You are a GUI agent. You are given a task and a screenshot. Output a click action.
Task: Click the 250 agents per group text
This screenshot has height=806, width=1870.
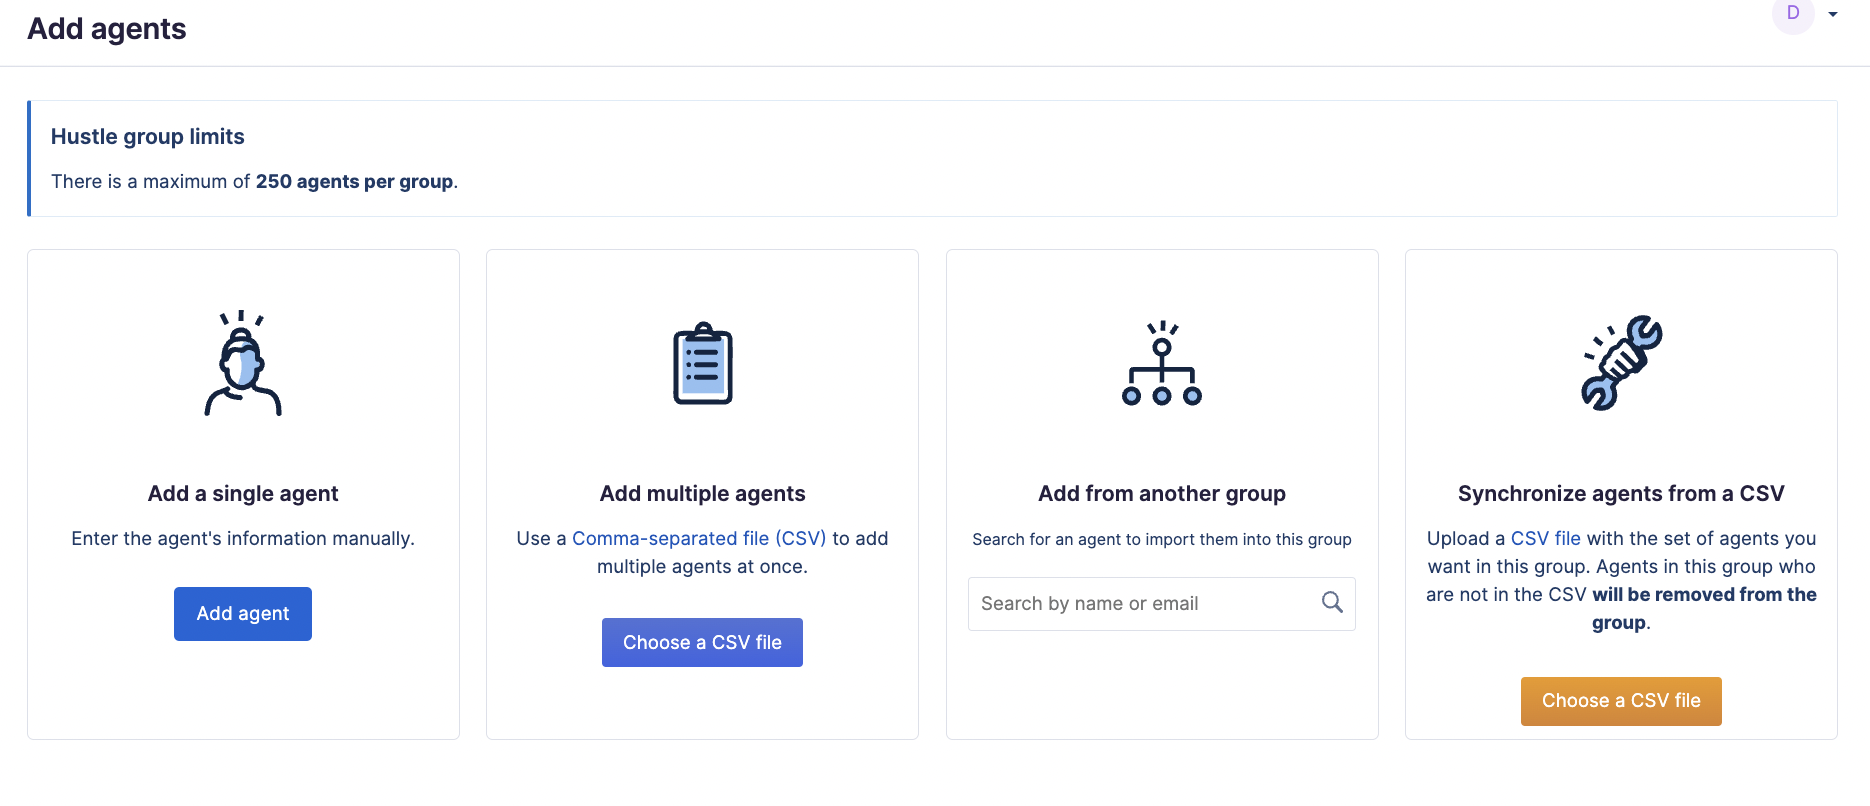coord(355,181)
